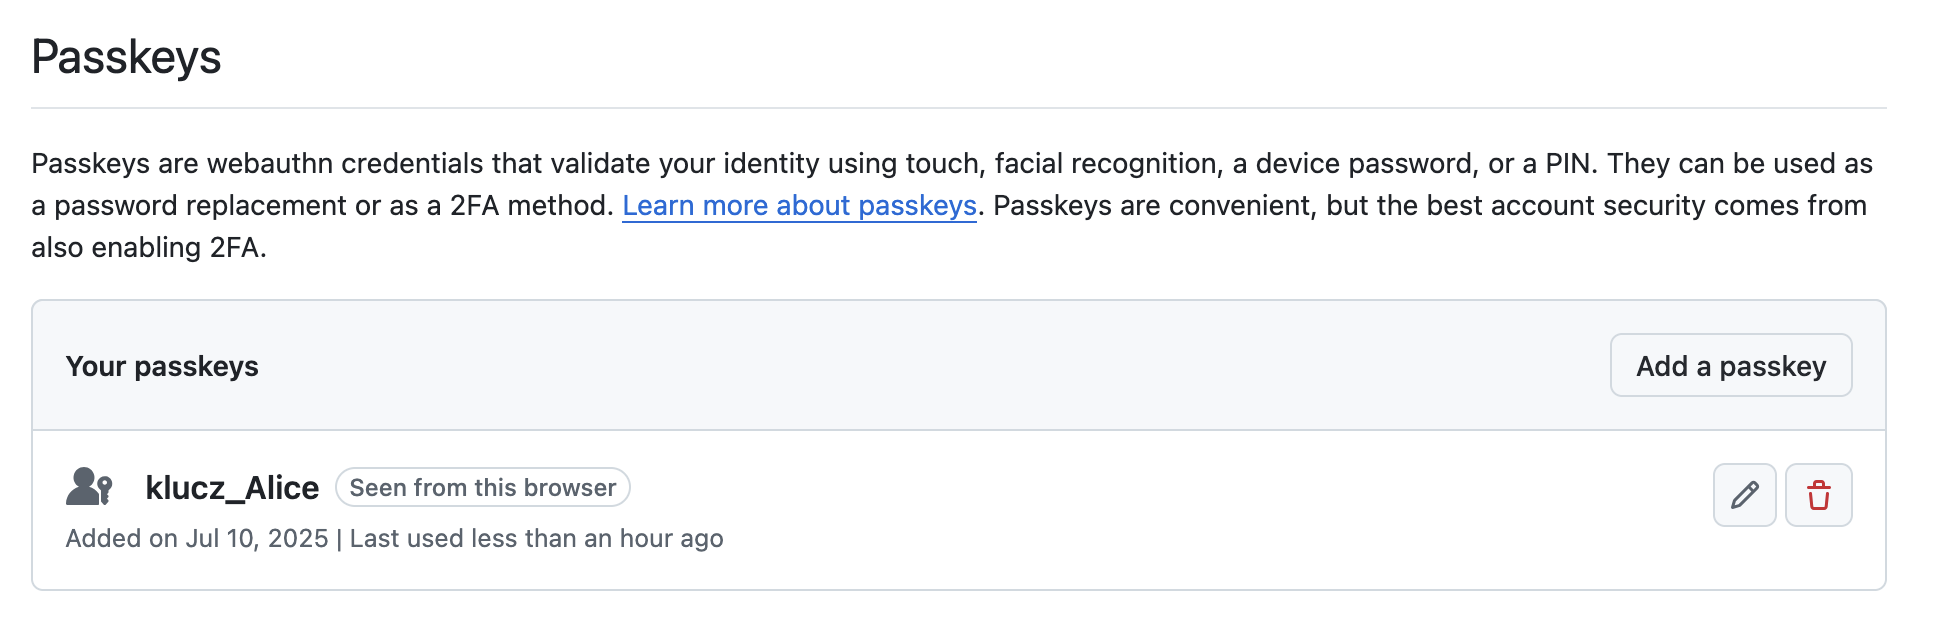Click the Passkeys page heading
Viewport: 1950px width, 640px height.
pyautogui.click(x=126, y=57)
